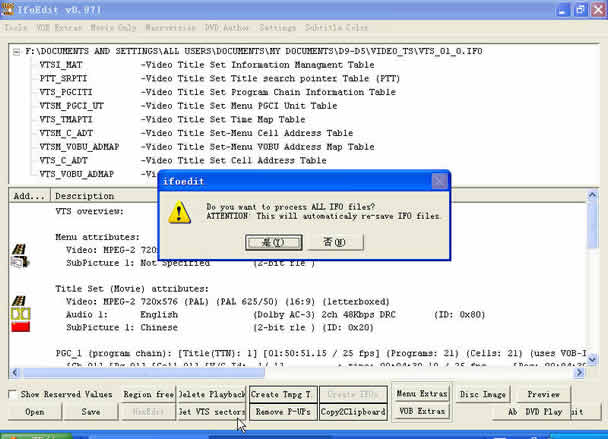This screenshot has height=439, width=608.
Task: Open the Macrovision menu
Action: [x=170, y=28]
